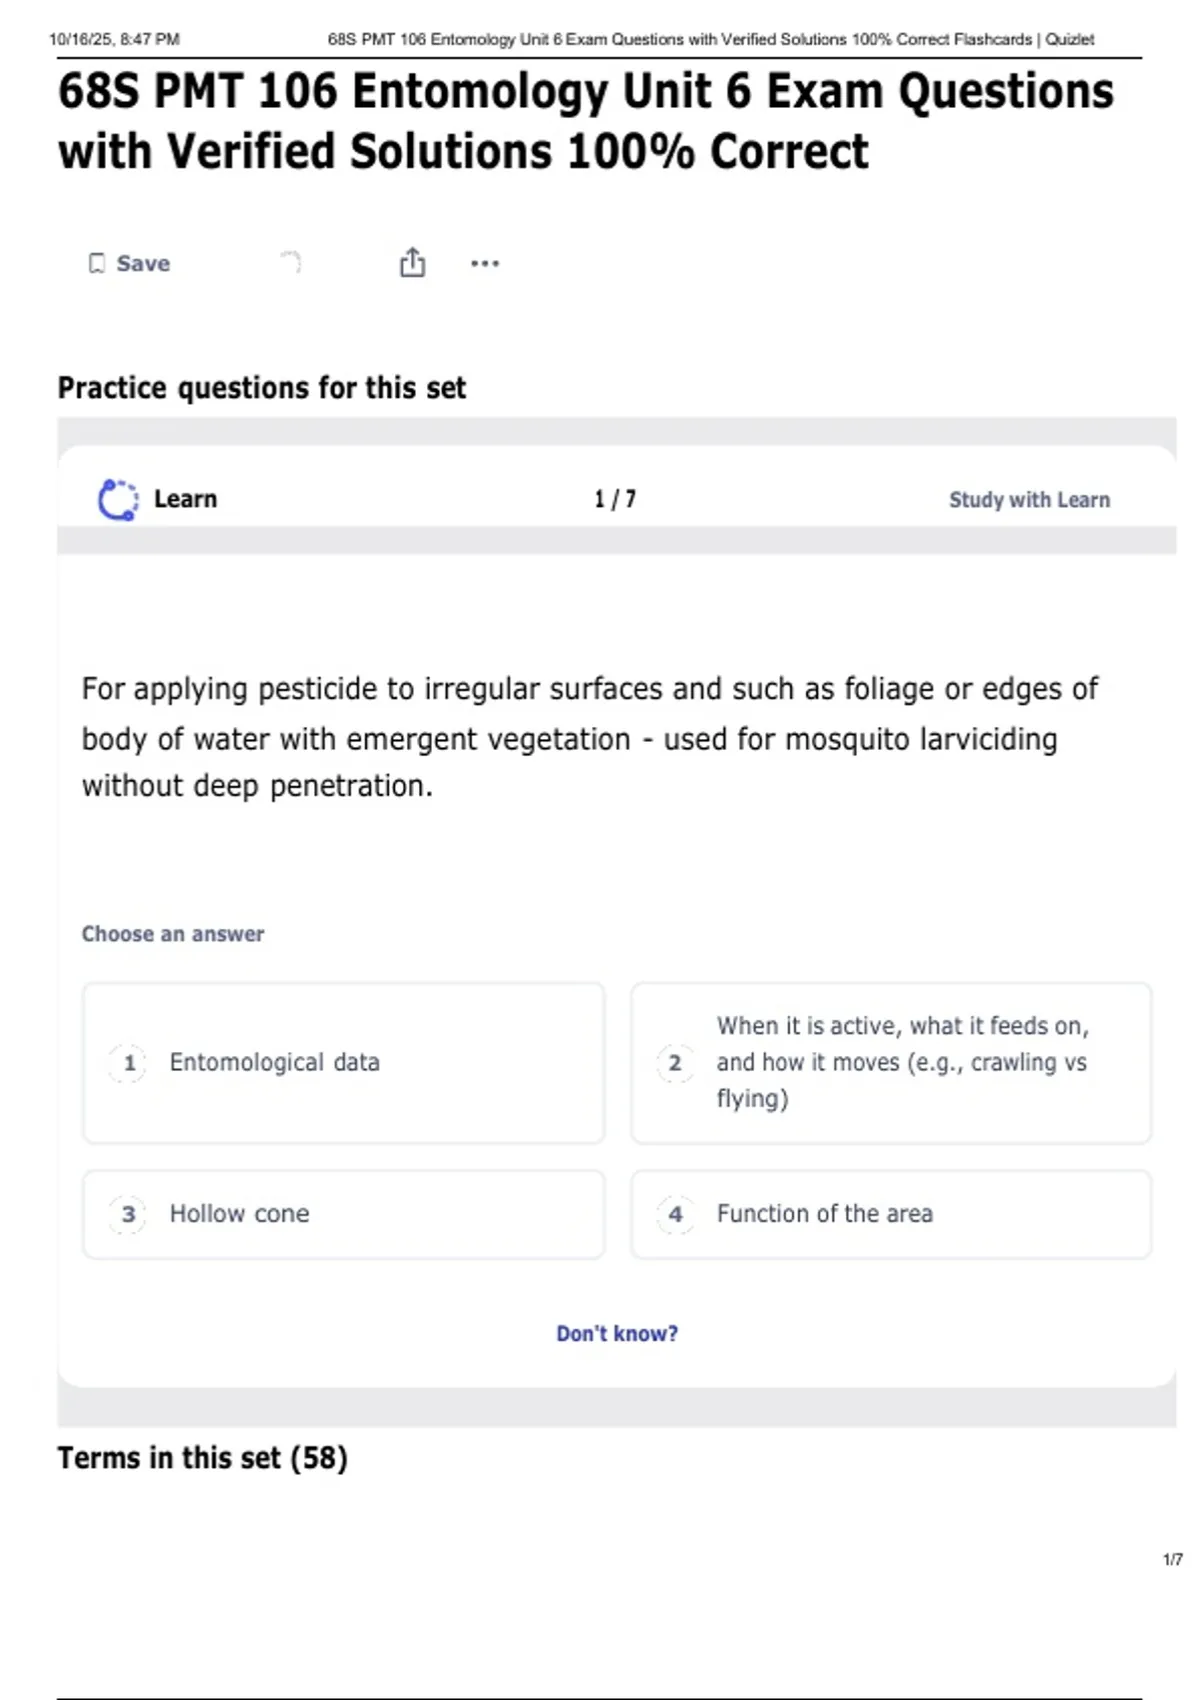Screen dimensions: 1200x1700
Task: Click the Save bookmark icon
Action: pyautogui.click(x=97, y=263)
